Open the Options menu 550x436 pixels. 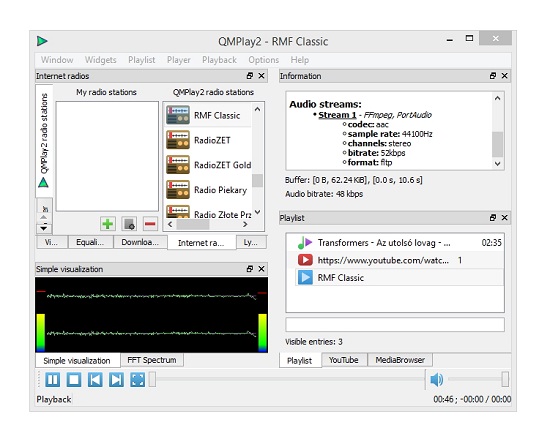[263, 60]
